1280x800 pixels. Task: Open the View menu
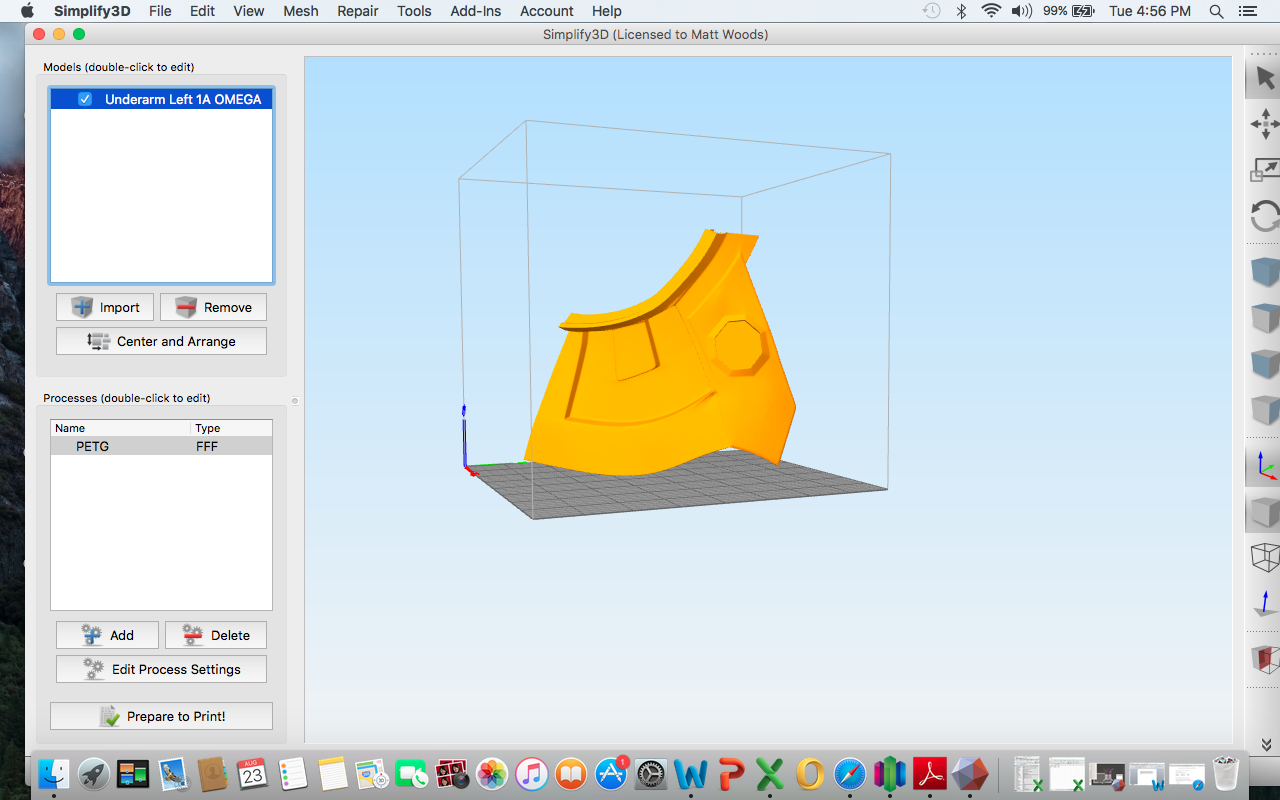[249, 11]
